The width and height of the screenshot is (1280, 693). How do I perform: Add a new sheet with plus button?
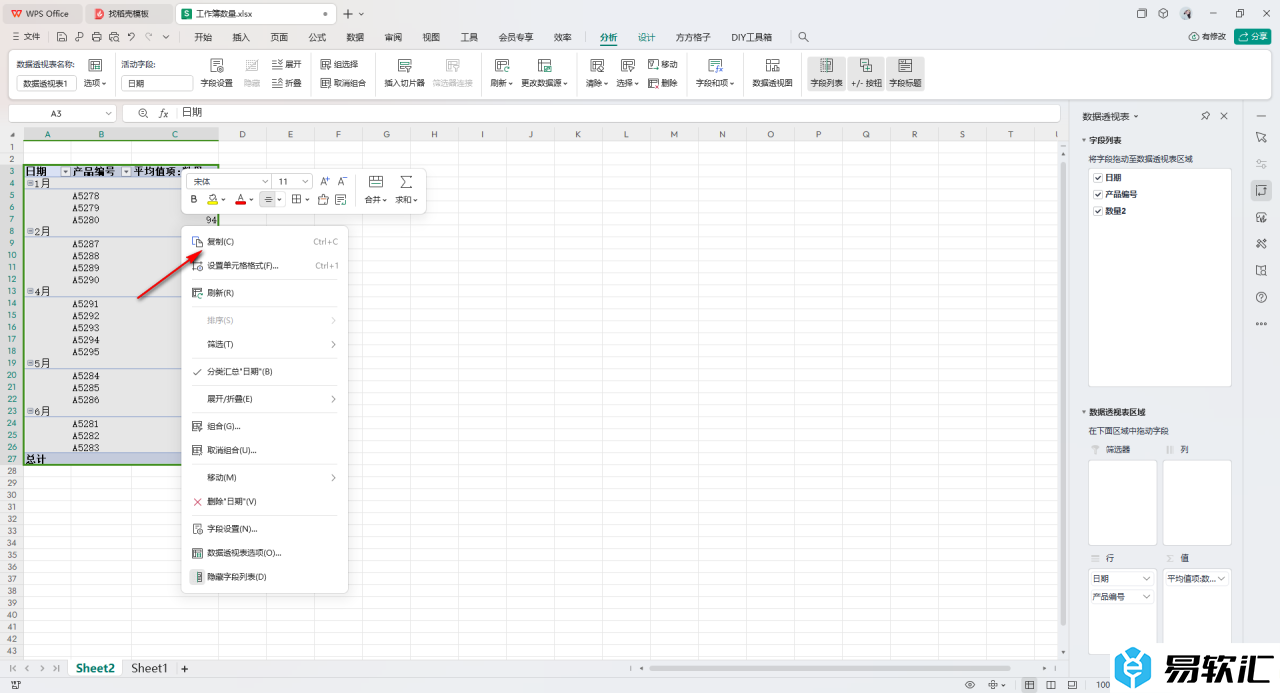[184, 668]
